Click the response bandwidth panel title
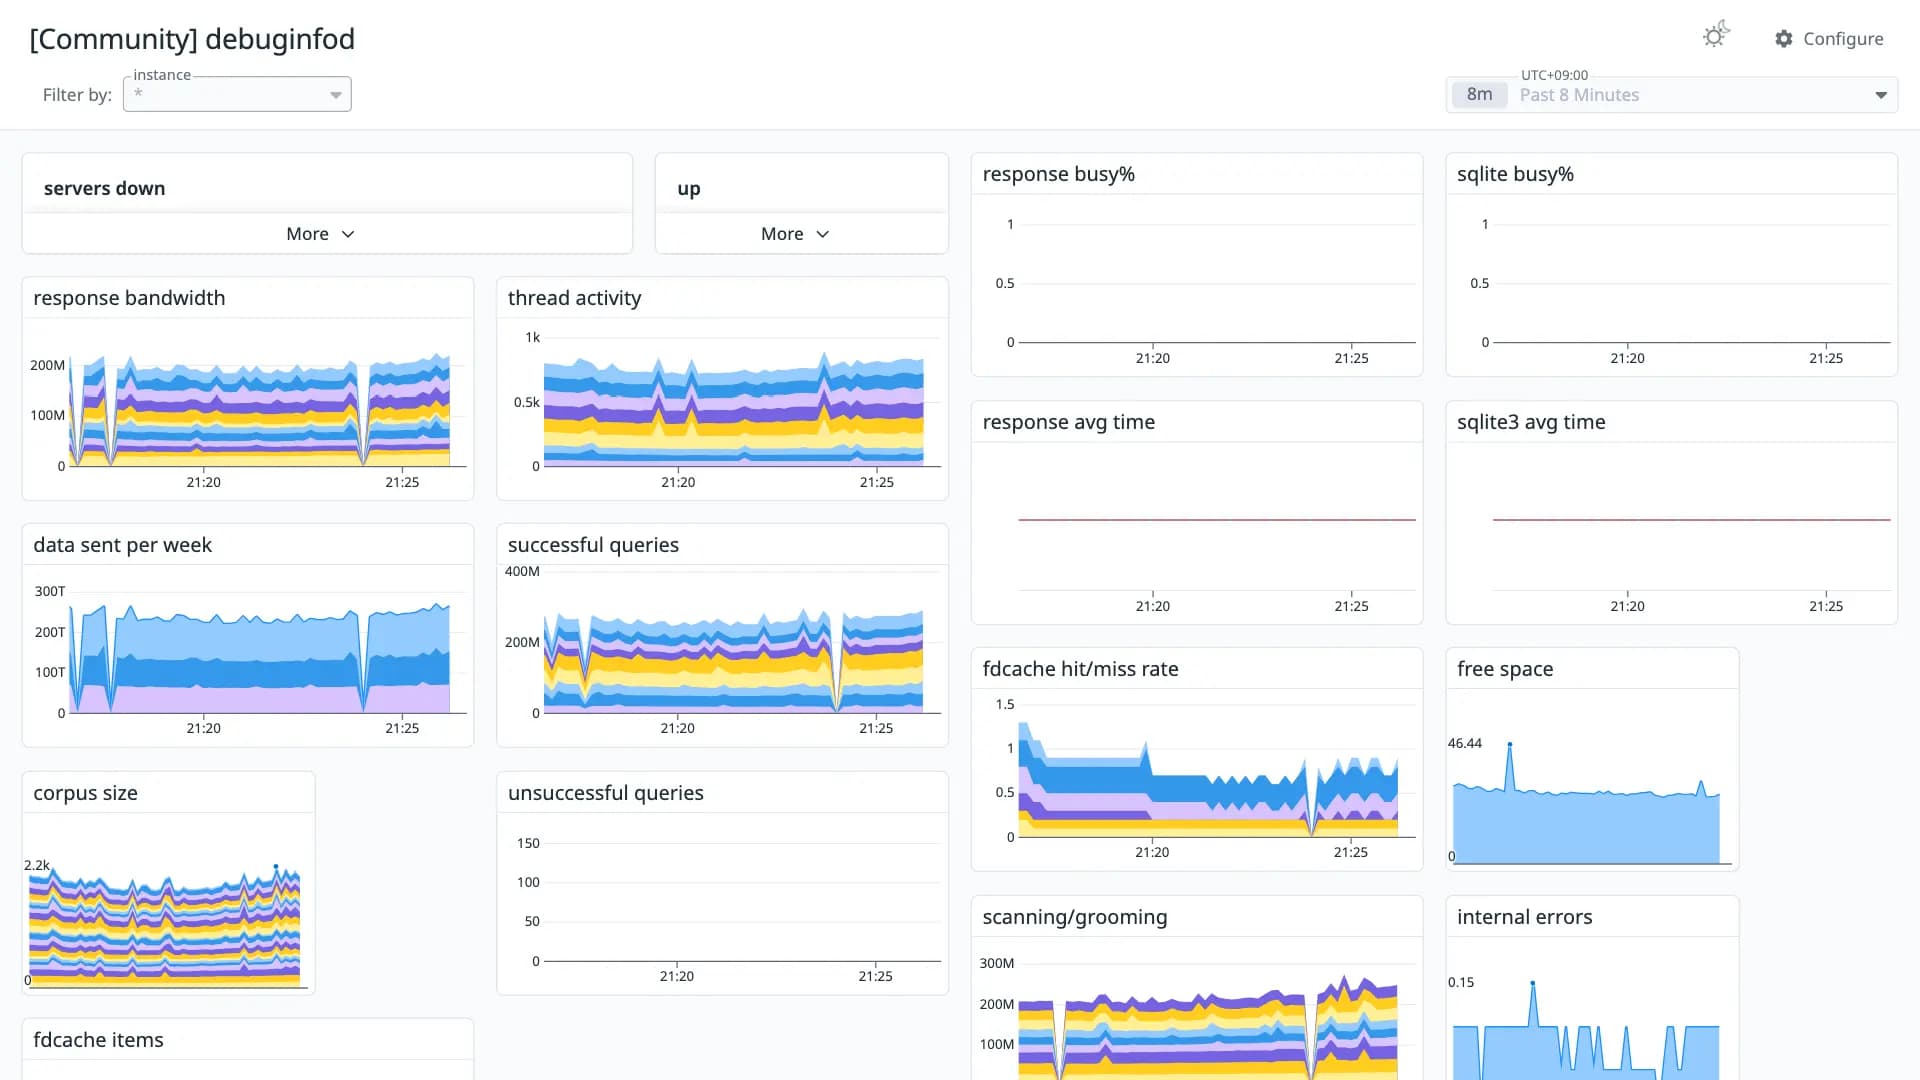1920x1080 pixels. (x=129, y=298)
